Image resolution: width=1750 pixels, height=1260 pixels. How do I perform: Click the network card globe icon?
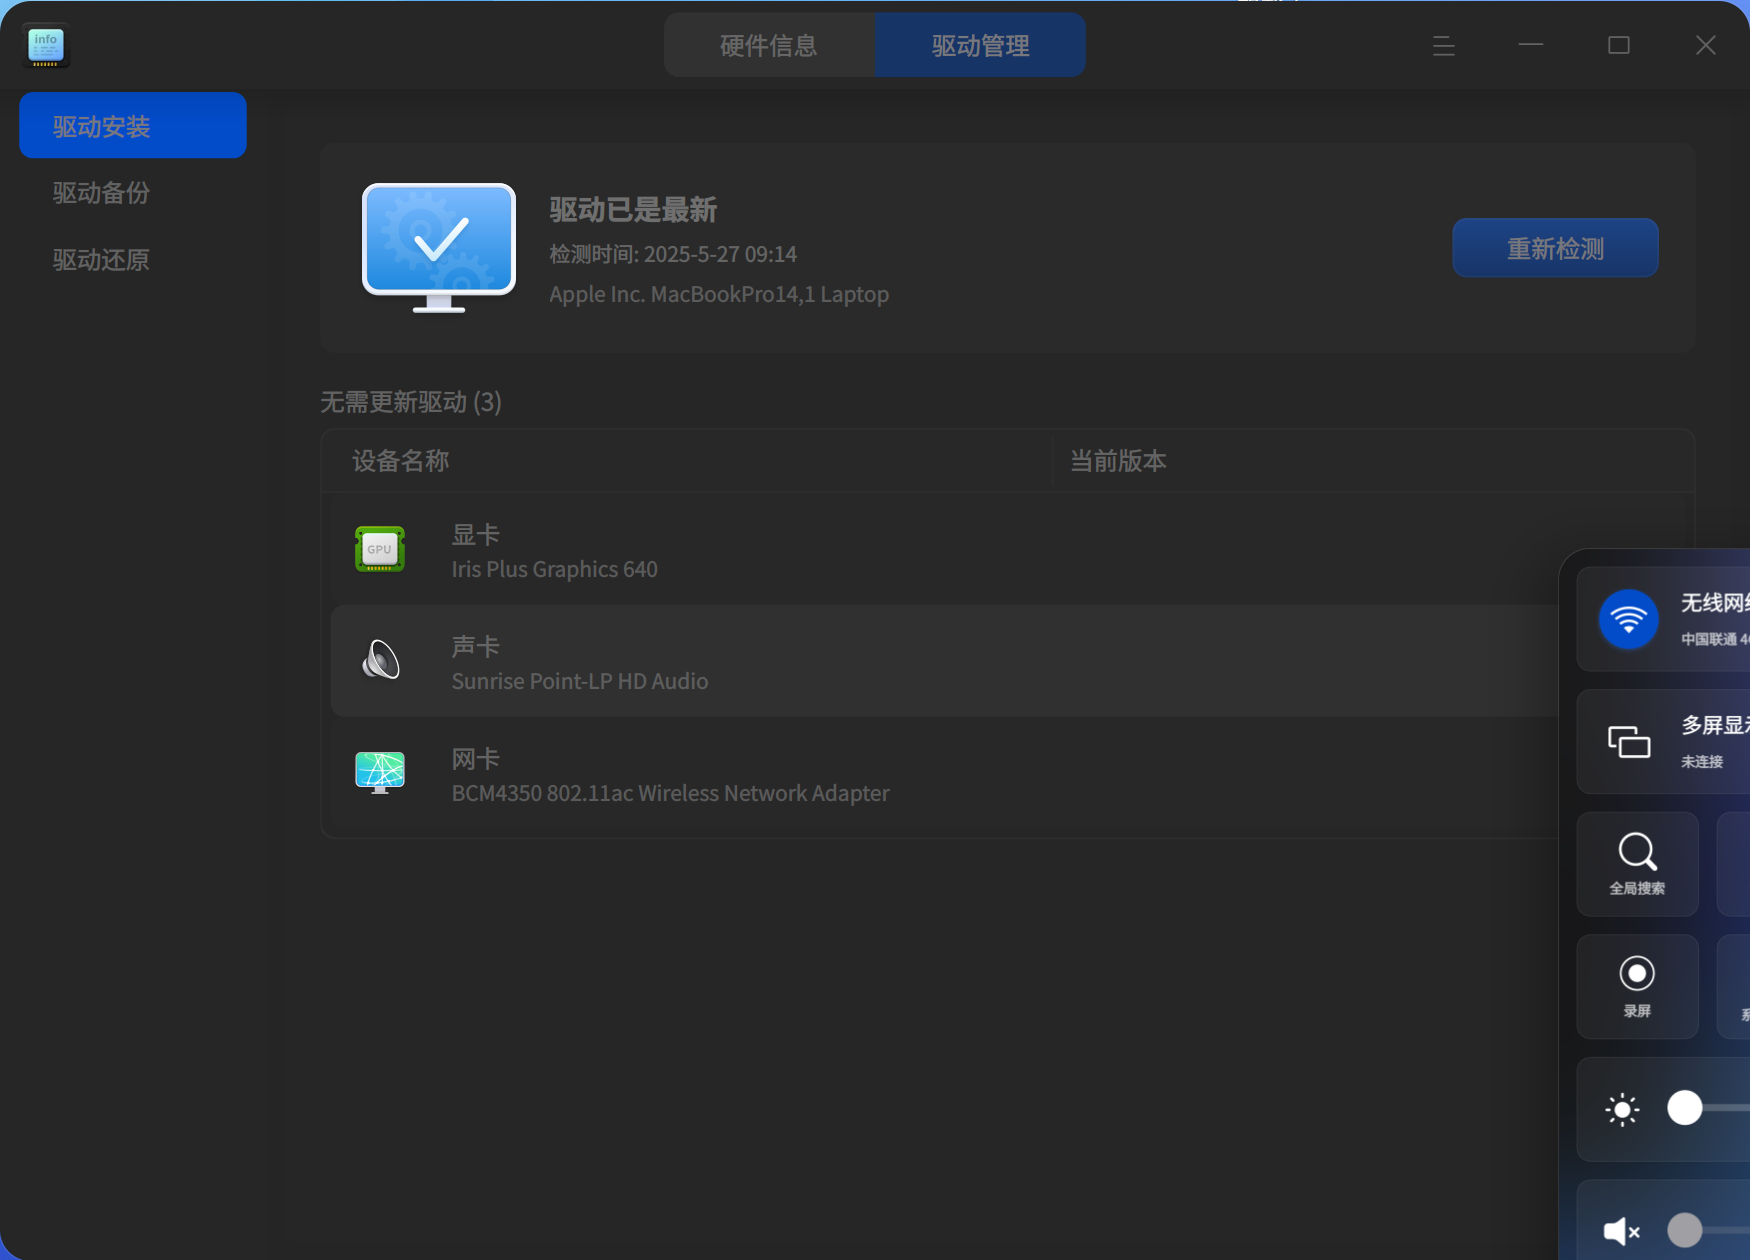(380, 772)
